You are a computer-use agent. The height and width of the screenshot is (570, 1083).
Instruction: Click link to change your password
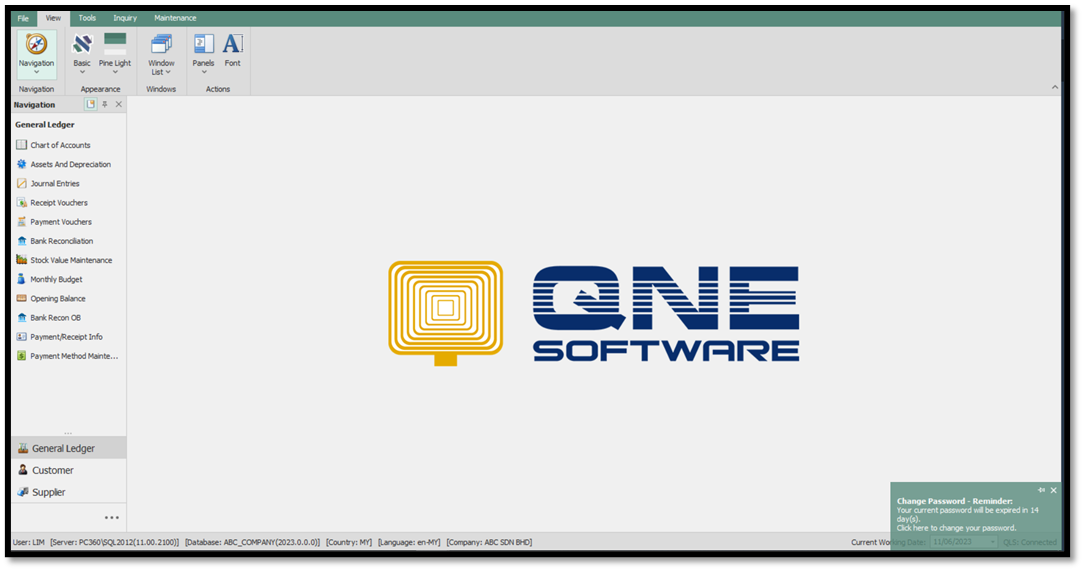tap(957, 528)
